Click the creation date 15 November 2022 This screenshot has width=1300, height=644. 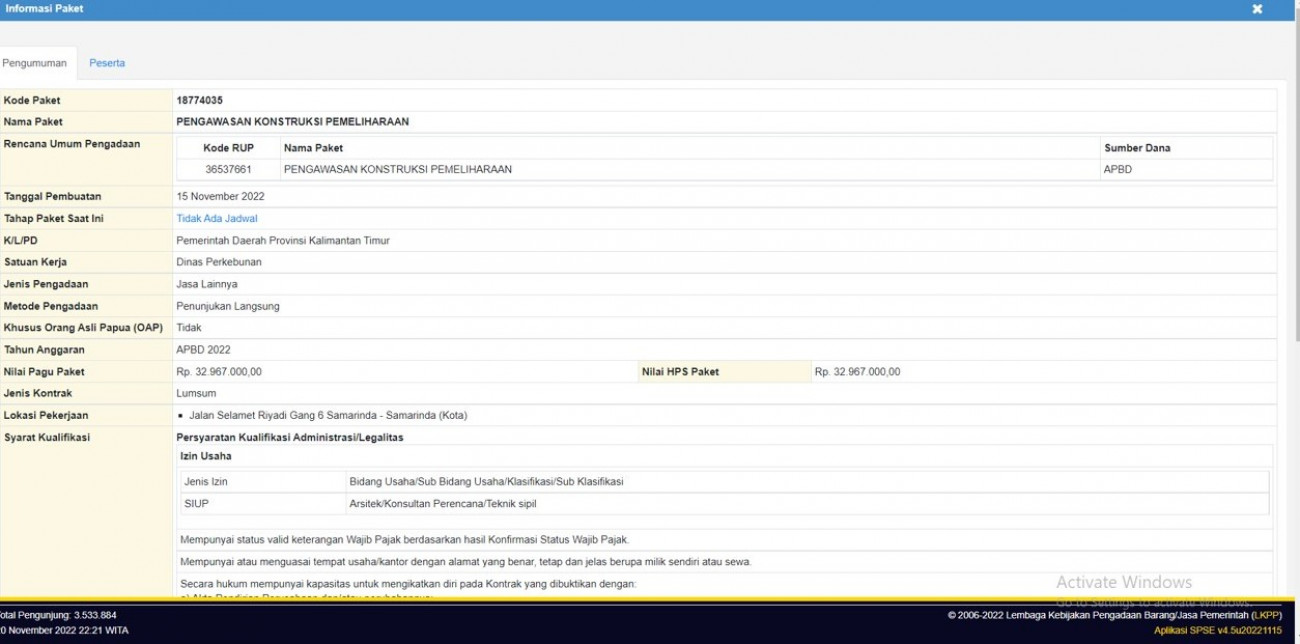point(220,196)
